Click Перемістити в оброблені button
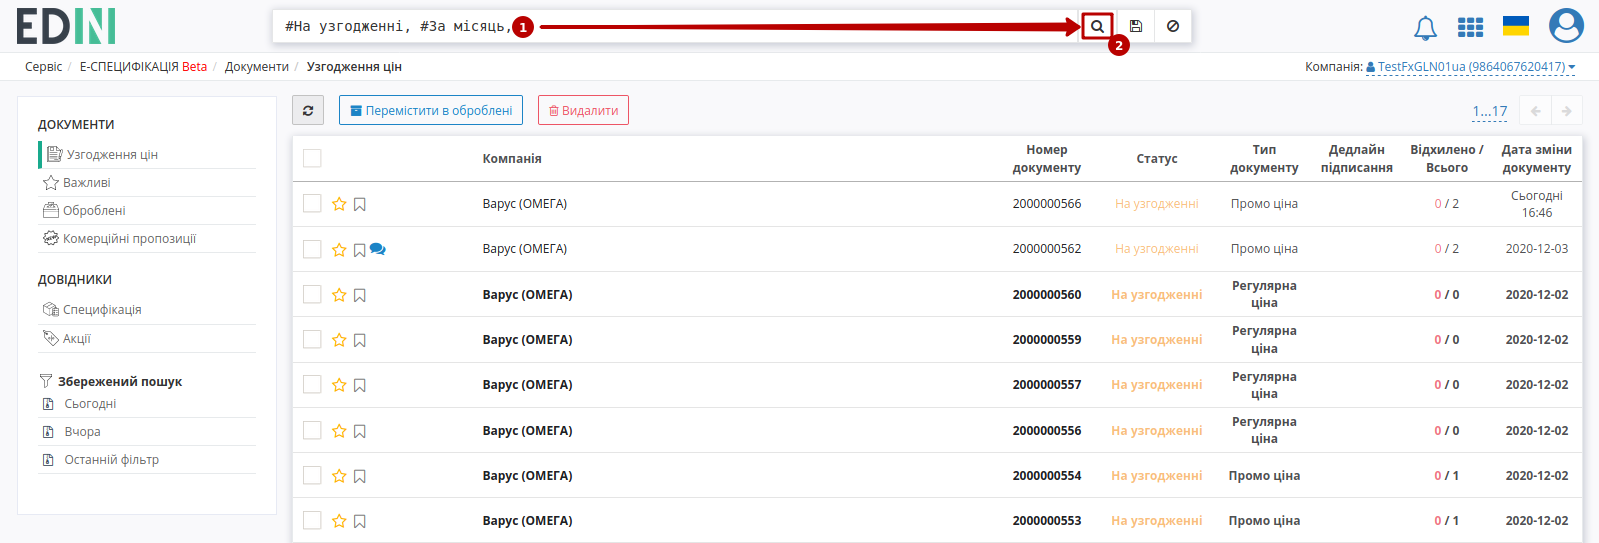1599x543 pixels. [431, 111]
